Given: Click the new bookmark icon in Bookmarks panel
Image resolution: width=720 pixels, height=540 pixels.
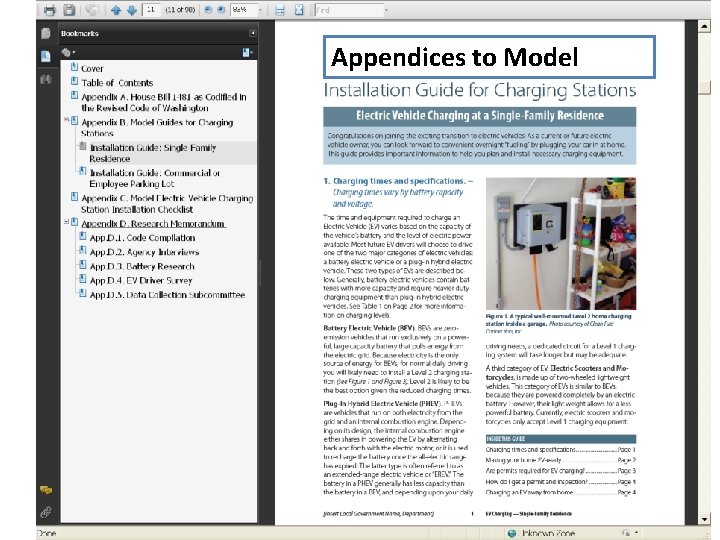Looking at the screenshot, I should [x=247, y=53].
